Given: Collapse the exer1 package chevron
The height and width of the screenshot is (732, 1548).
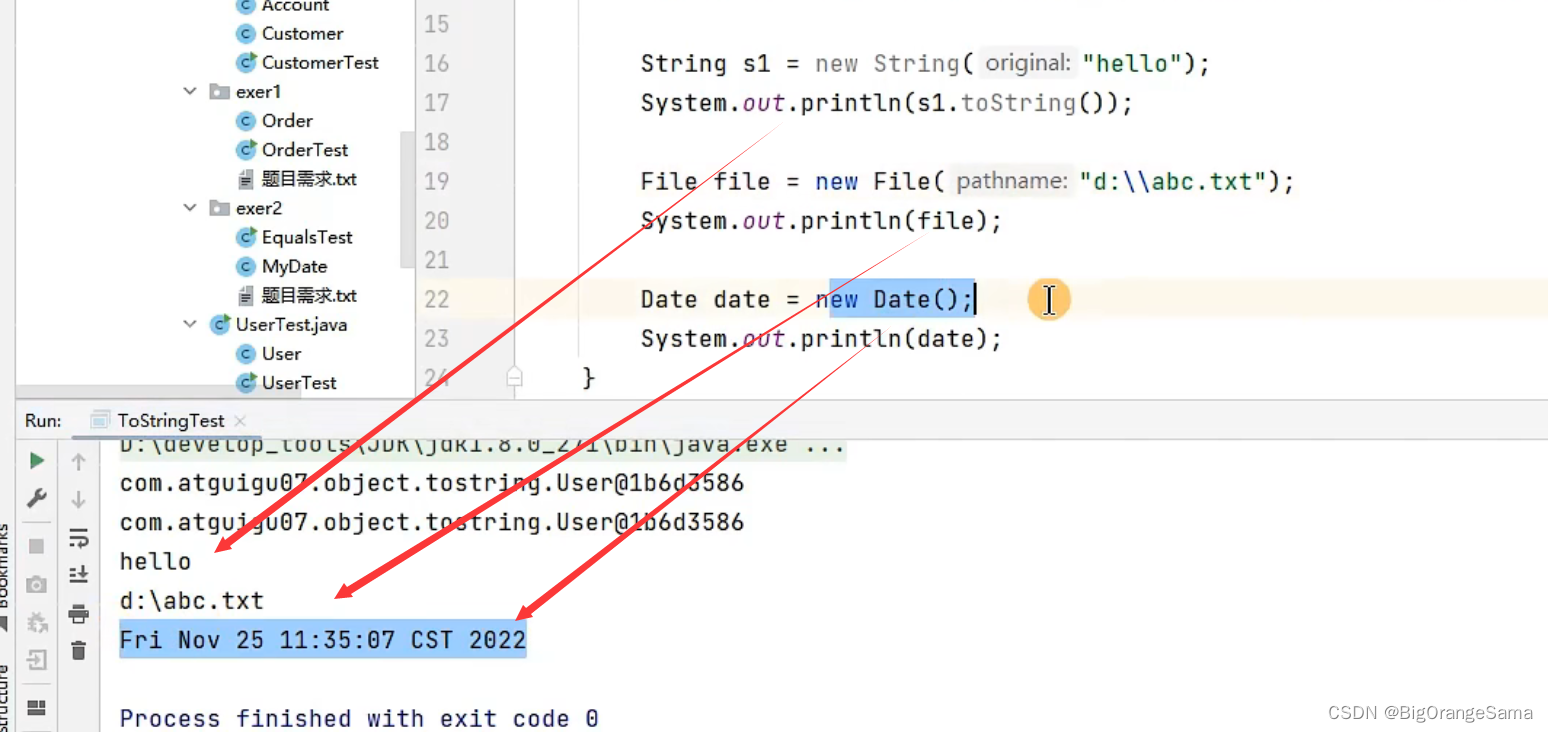Looking at the screenshot, I should tap(190, 91).
